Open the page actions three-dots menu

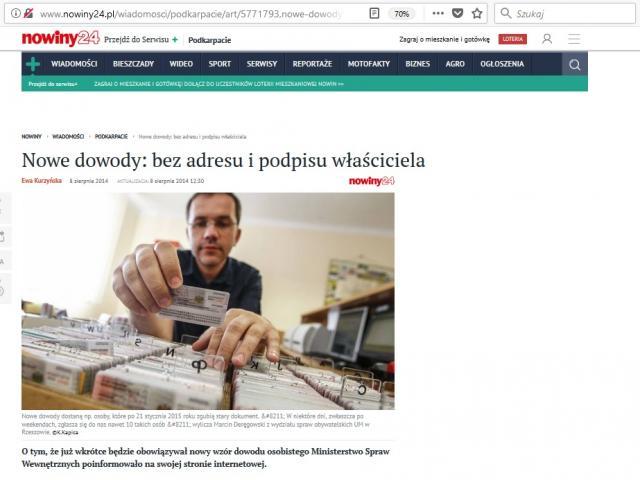point(438,13)
